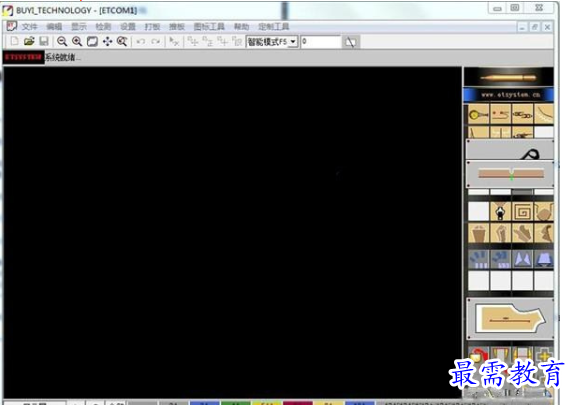Click the document icon left of 文件 menu
Image resolution: width=573 pixels, height=405 pixels.
coord(12,26)
